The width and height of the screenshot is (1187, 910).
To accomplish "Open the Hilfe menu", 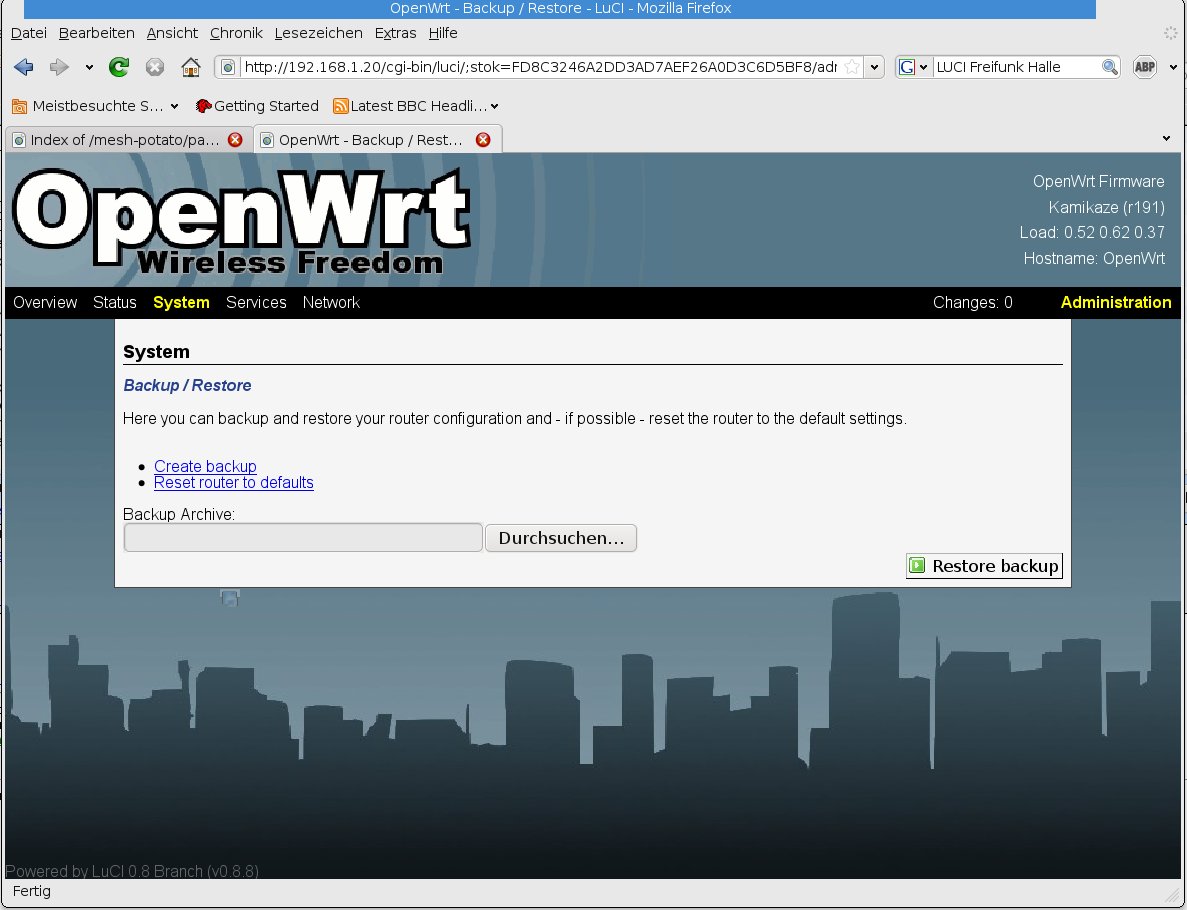I will click(443, 33).
